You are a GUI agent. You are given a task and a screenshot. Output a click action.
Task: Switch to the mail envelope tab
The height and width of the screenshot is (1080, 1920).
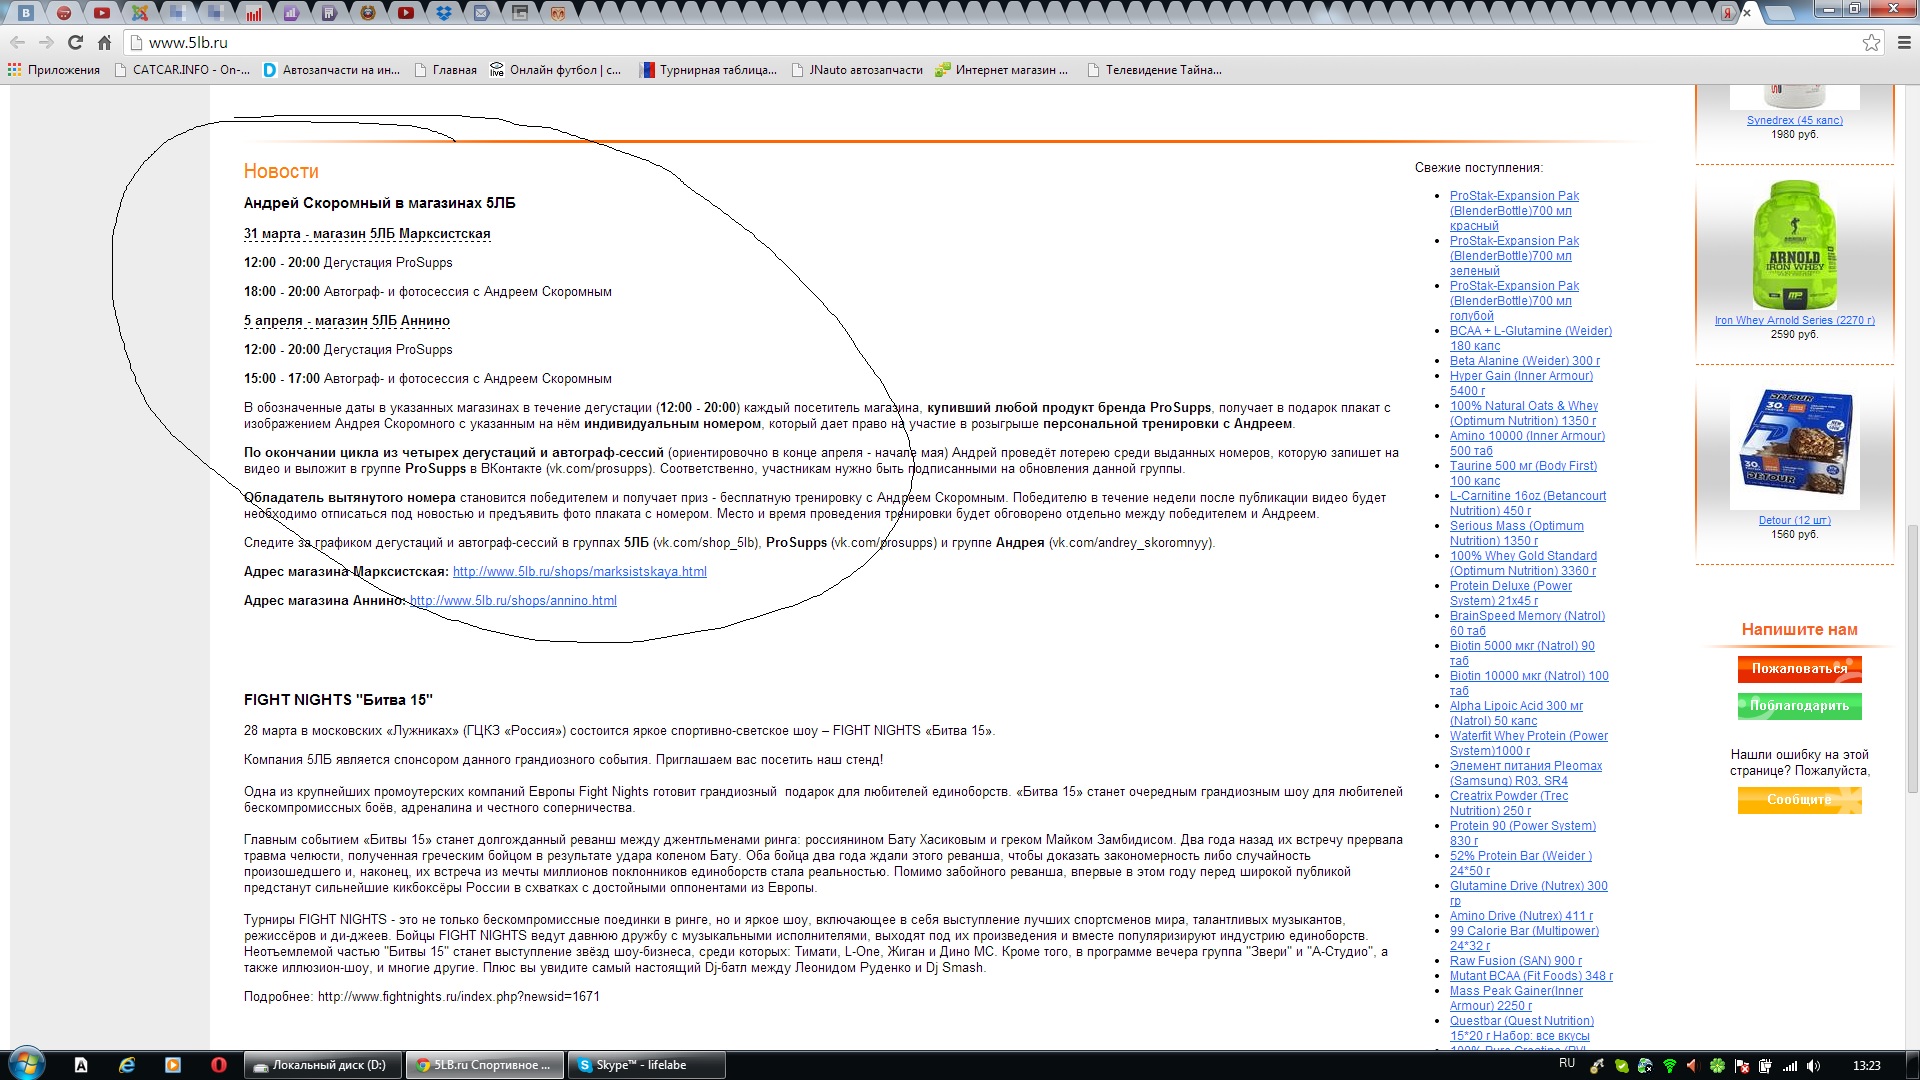[x=482, y=13]
